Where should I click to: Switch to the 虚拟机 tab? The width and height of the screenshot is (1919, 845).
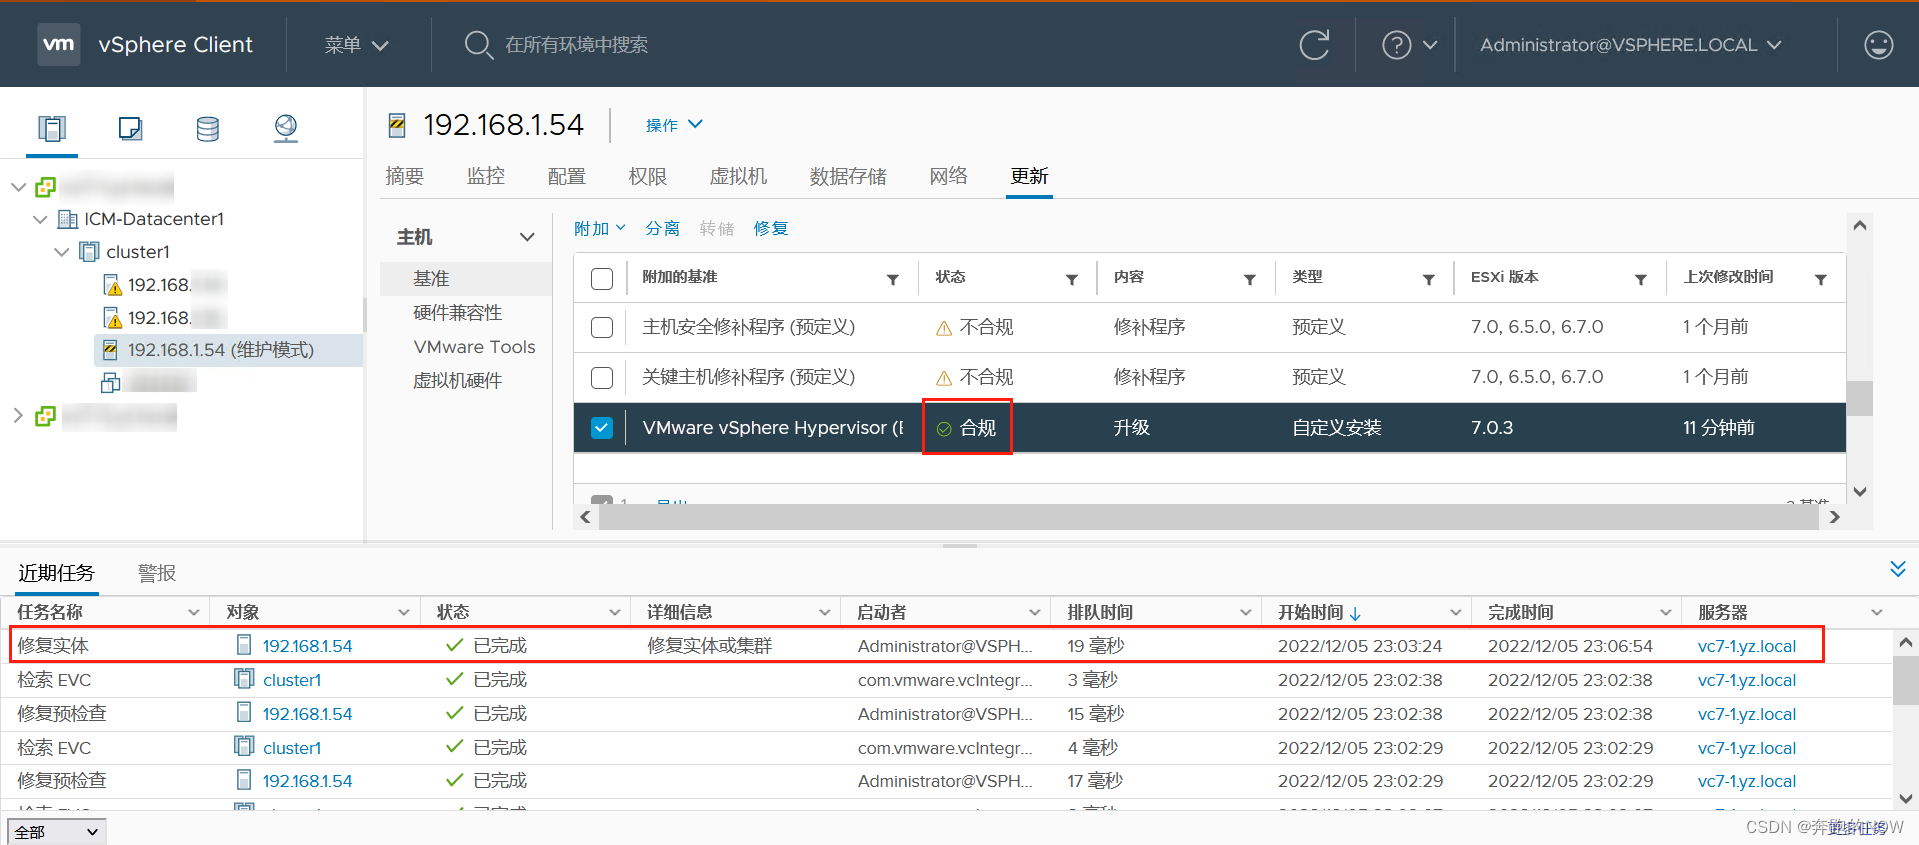click(738, 176)
